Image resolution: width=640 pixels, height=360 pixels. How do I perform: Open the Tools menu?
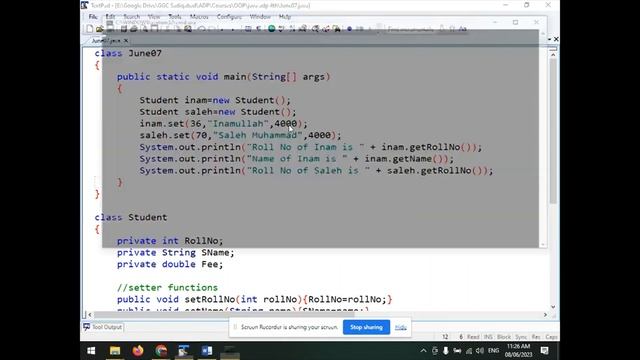175,17
